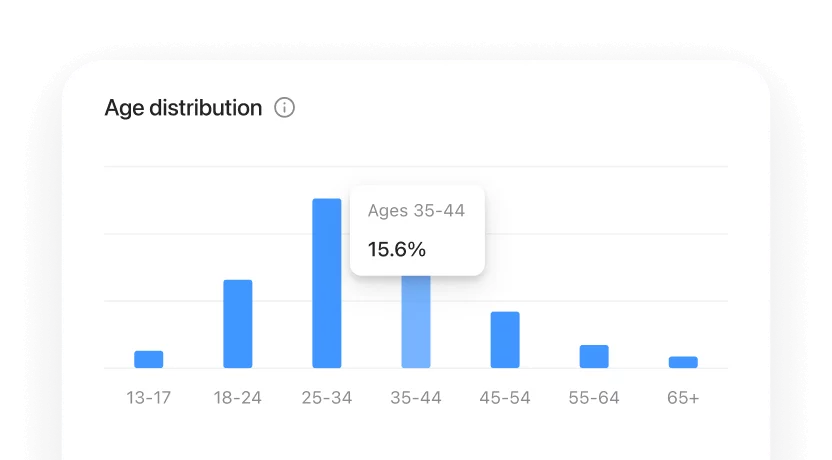Click the Age distribution heading

click(183, 108)
